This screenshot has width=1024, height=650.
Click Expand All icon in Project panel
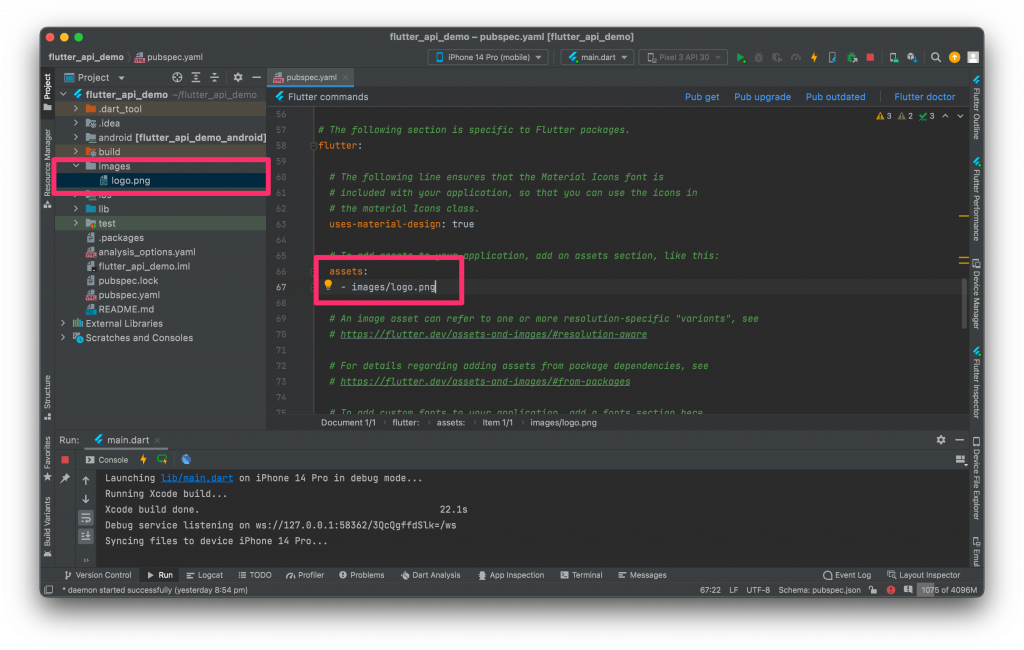(196, 77)
